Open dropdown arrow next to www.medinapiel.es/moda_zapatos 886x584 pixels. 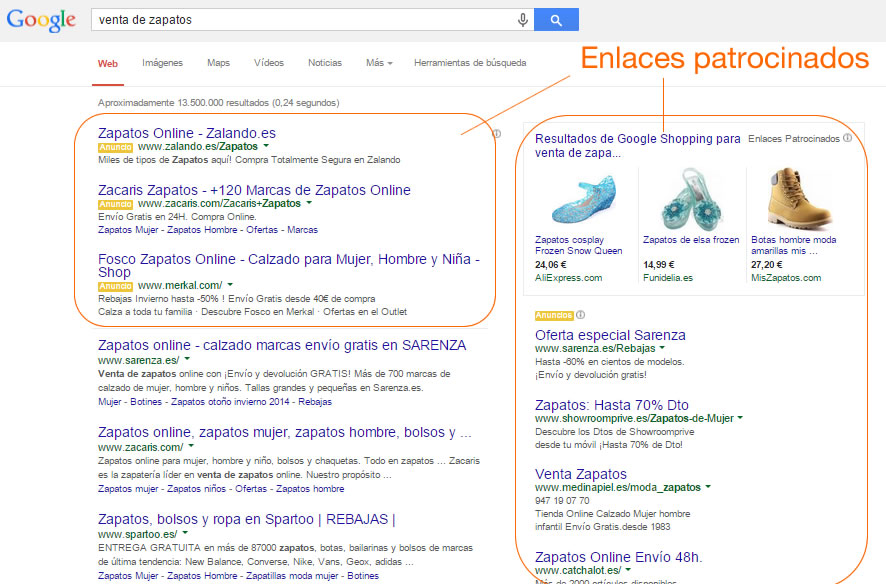coord(708,487)
